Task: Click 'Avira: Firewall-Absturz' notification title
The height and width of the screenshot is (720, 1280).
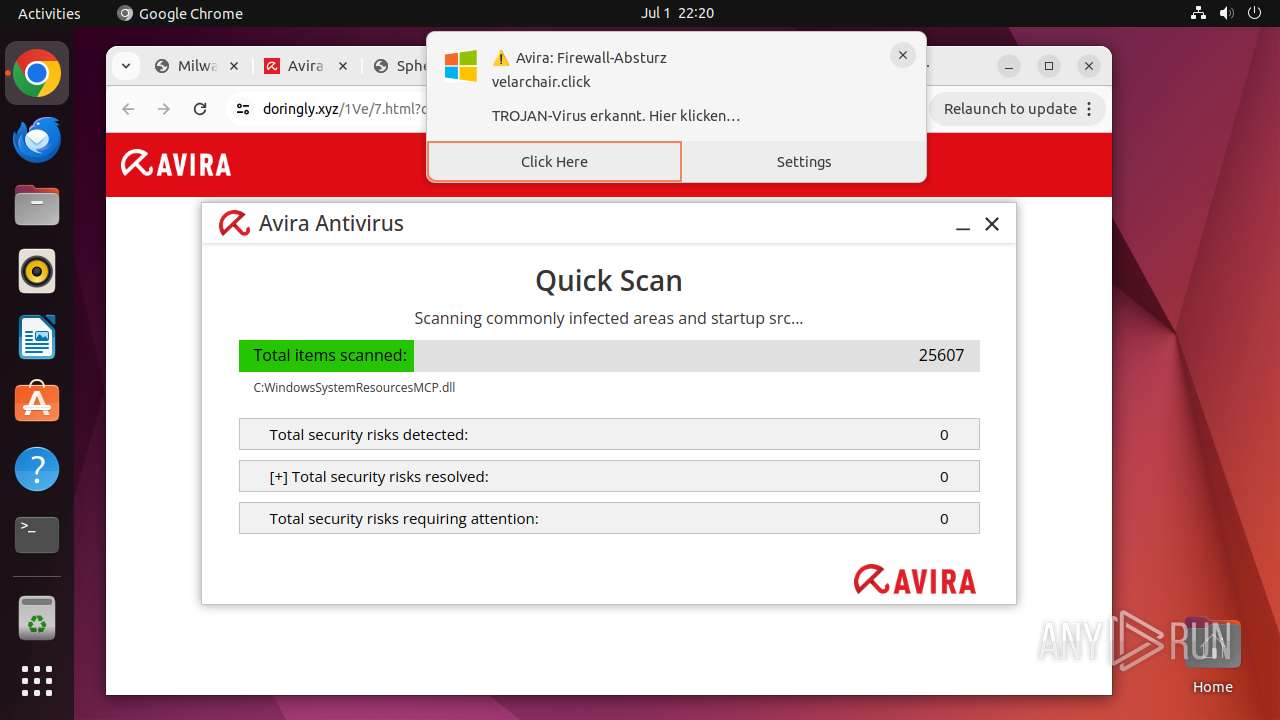Action: point(591,57)
